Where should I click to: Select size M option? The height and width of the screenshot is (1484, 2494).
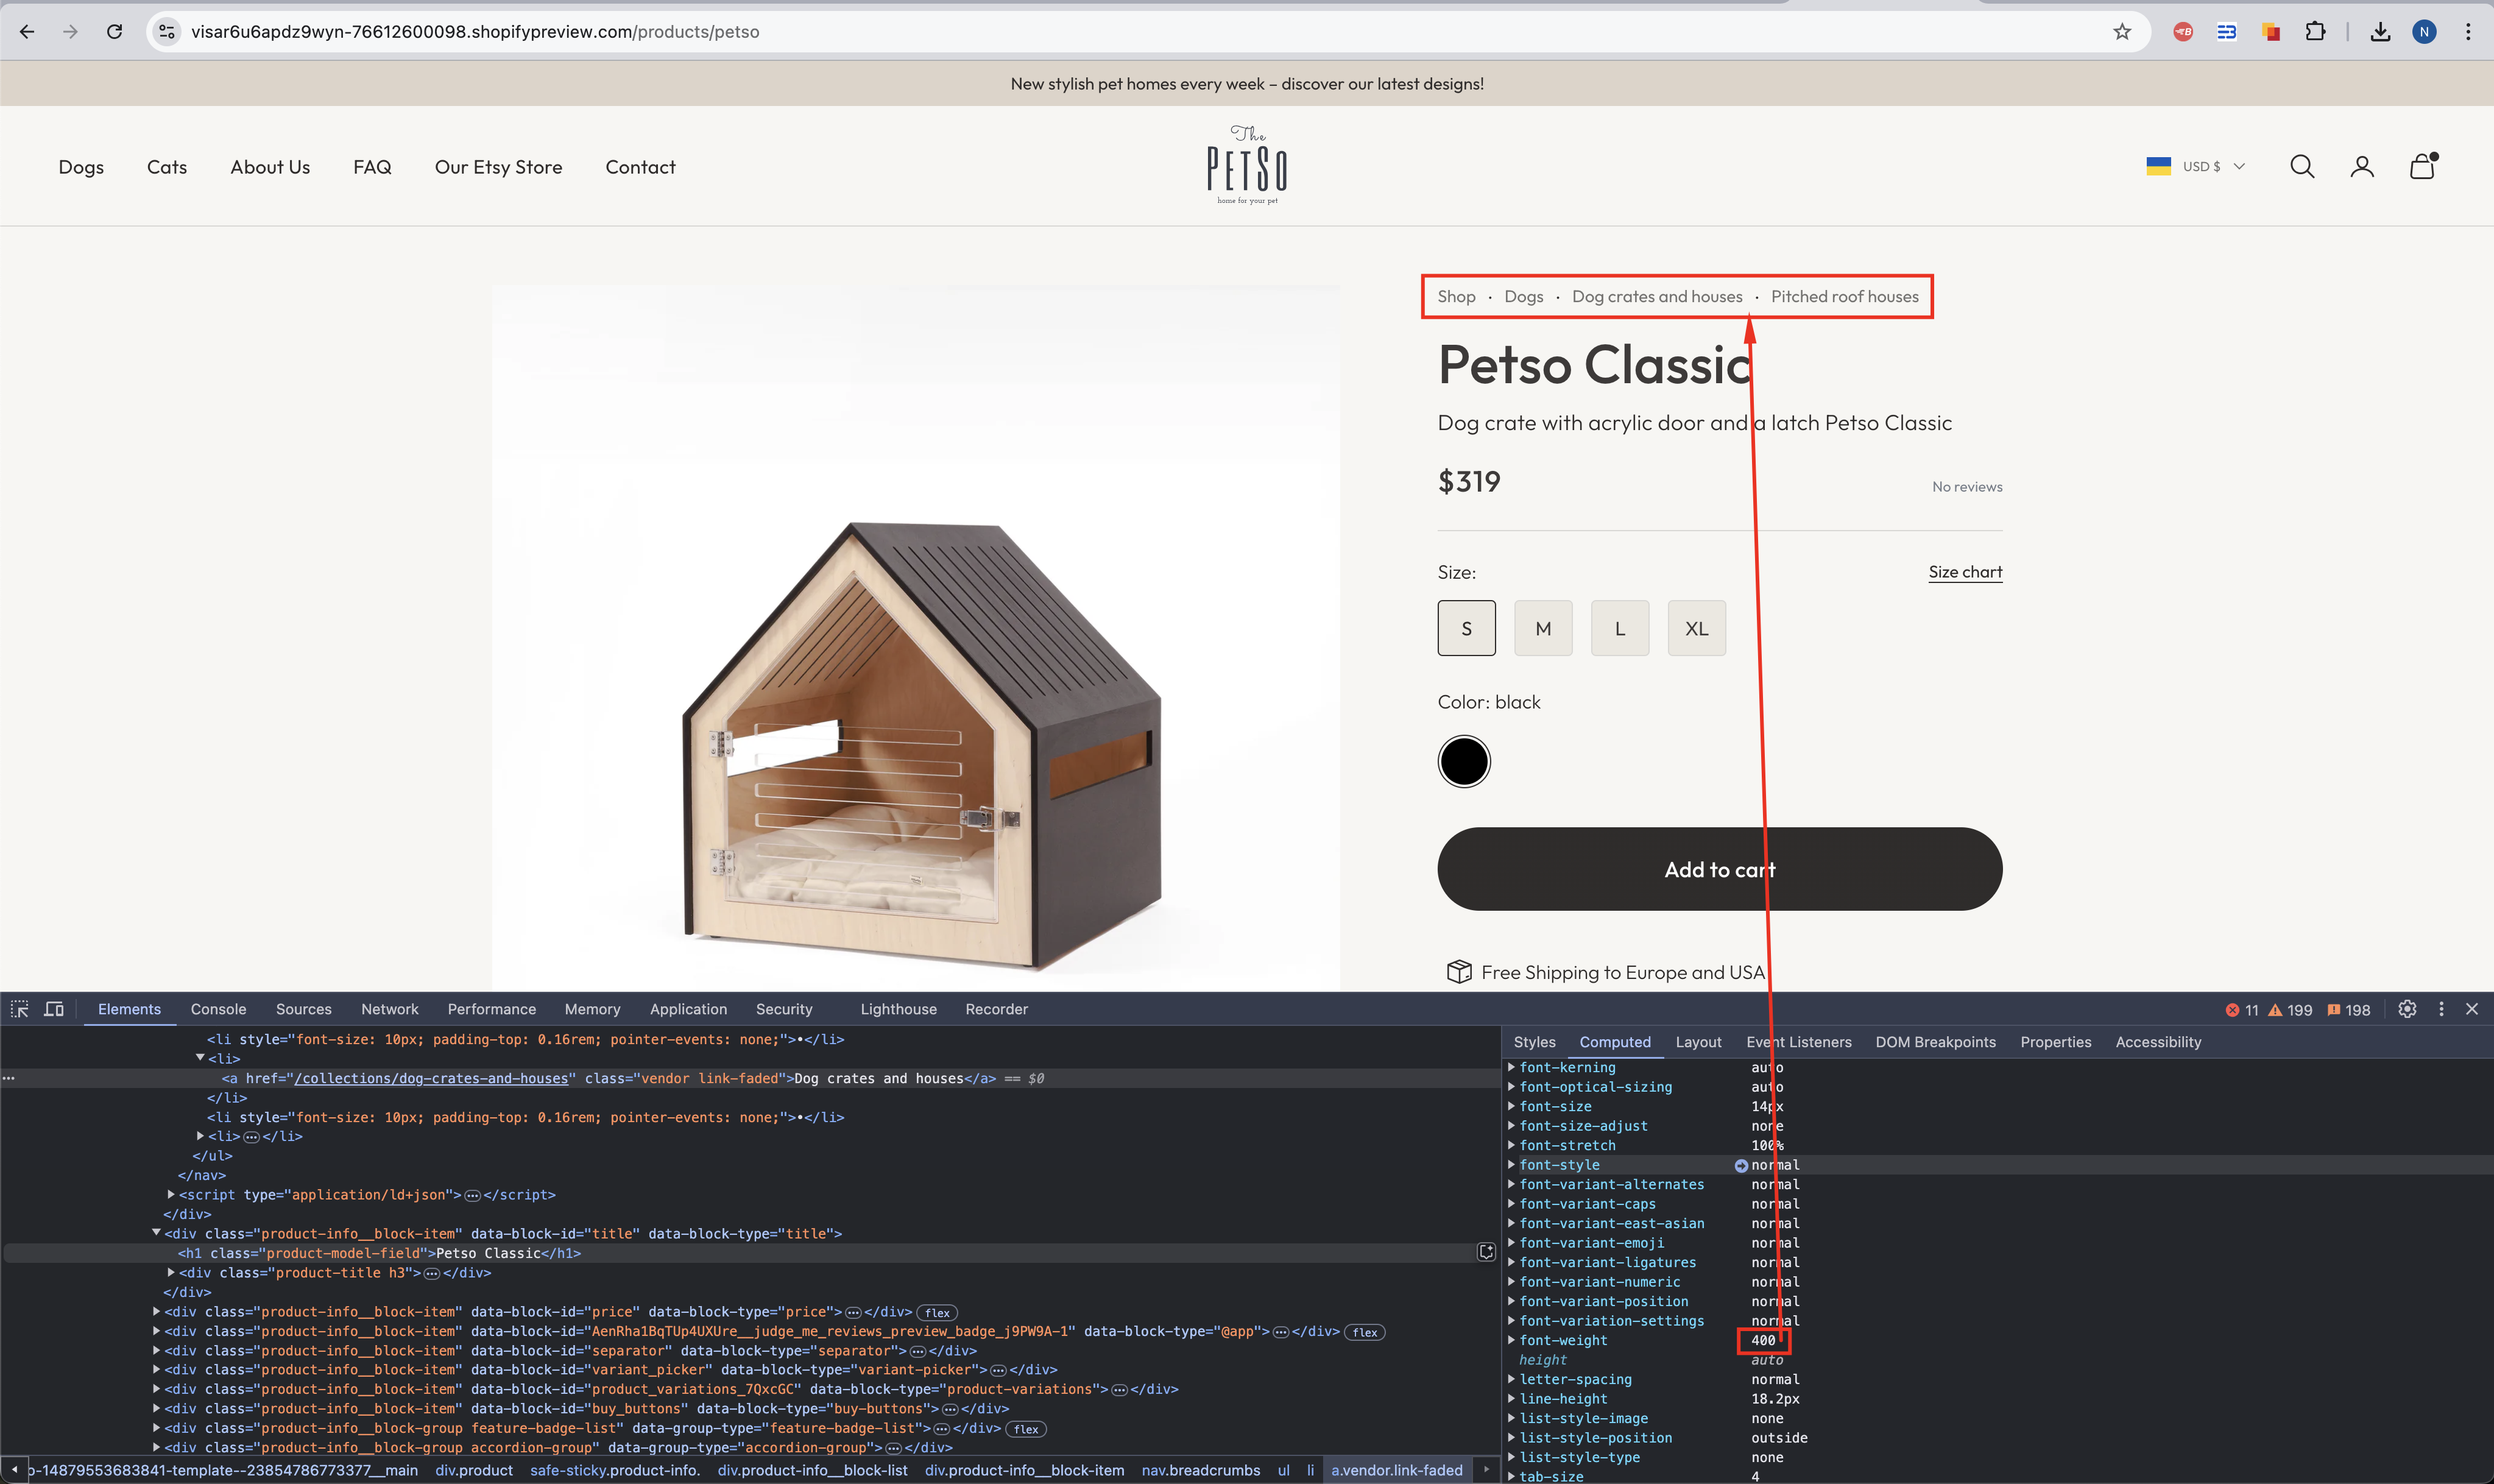coord(1543,628)
